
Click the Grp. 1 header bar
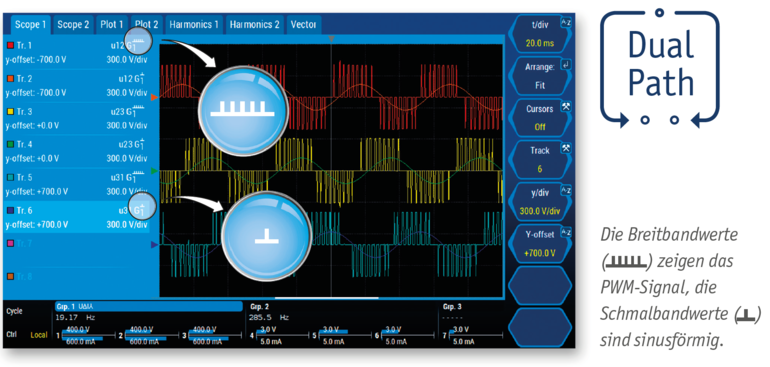[x=149, y=306]
